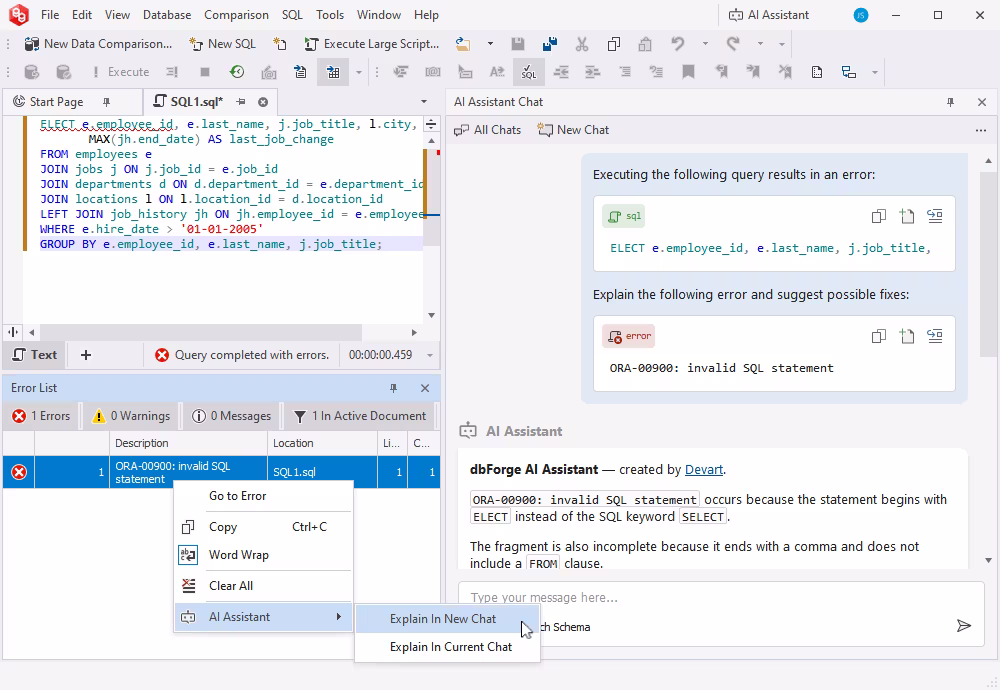
Task: Open the first toolbar's overflow options arrow
Action: [x=781, y=44]
